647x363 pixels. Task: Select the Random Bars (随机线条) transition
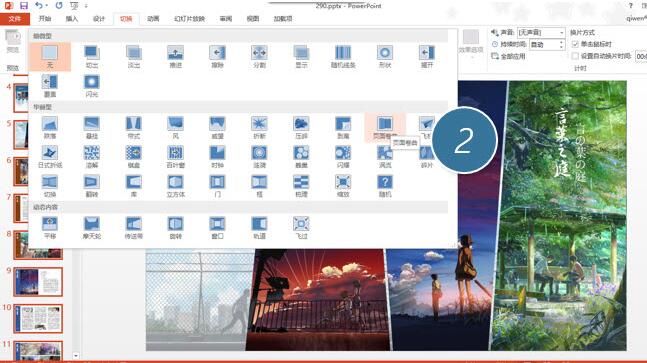coord(343,57)
